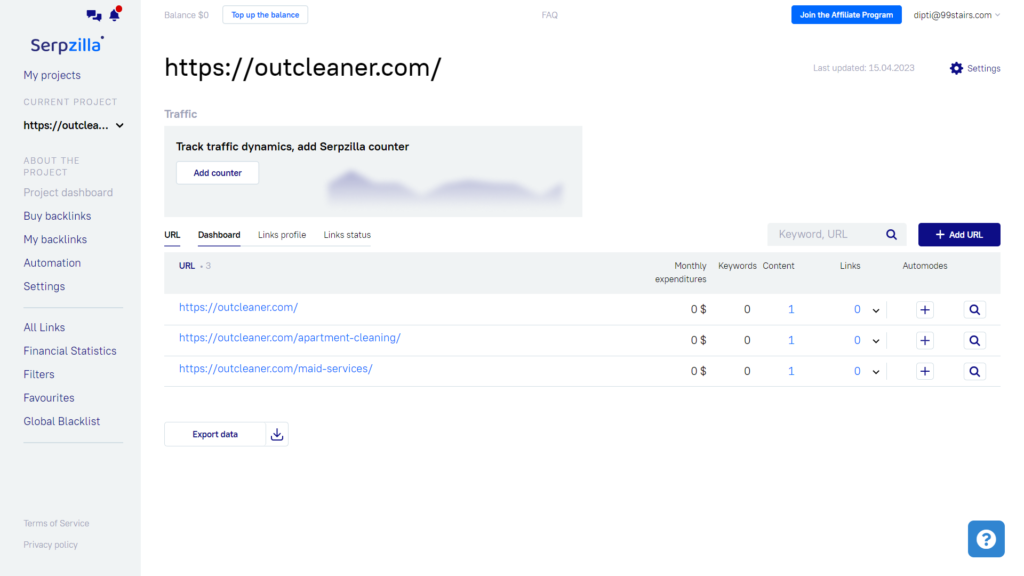Click Links count for maid-services row
The height and width of the screenshot is (576, 1024).
(x=857, y=371)
